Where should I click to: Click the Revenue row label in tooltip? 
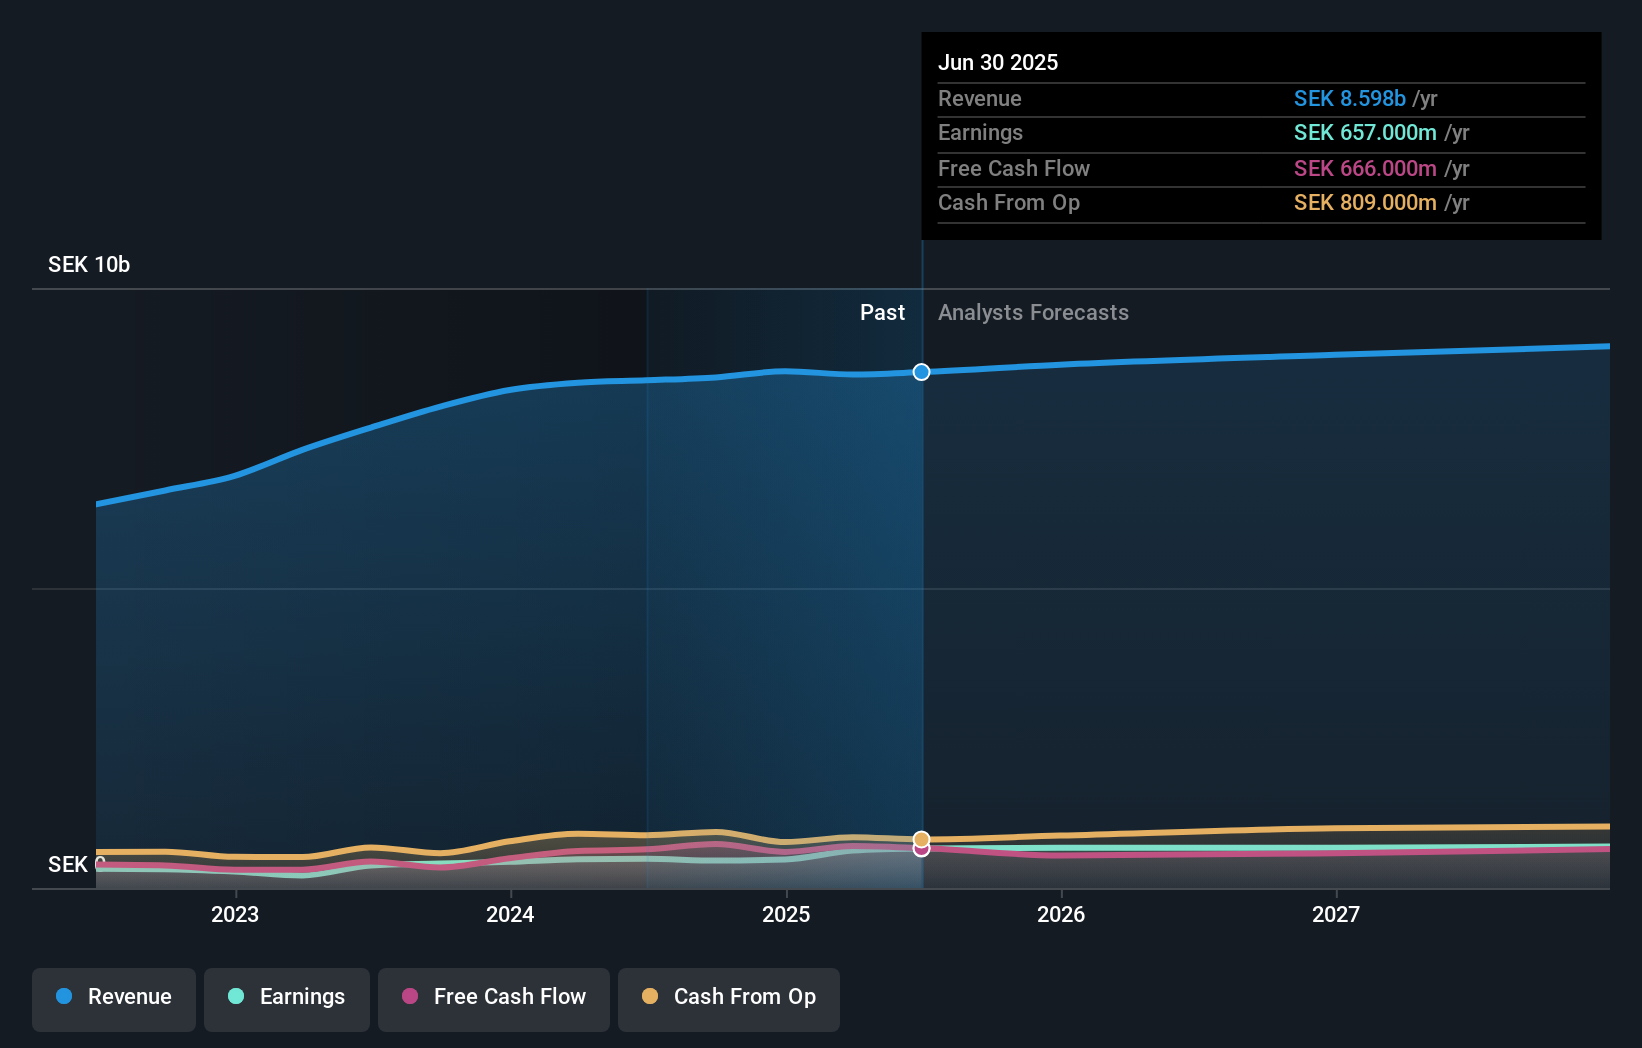pos(980,98)
